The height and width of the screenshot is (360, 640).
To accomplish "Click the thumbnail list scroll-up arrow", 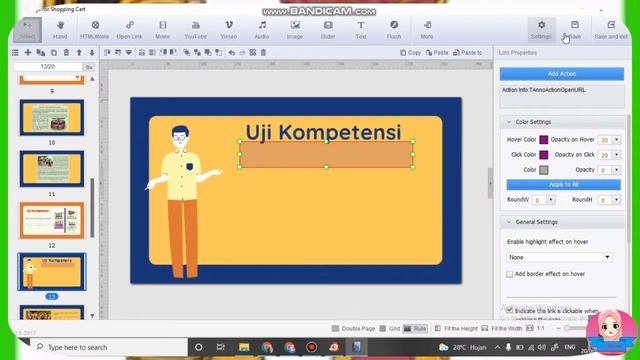I will click(92, 79).
